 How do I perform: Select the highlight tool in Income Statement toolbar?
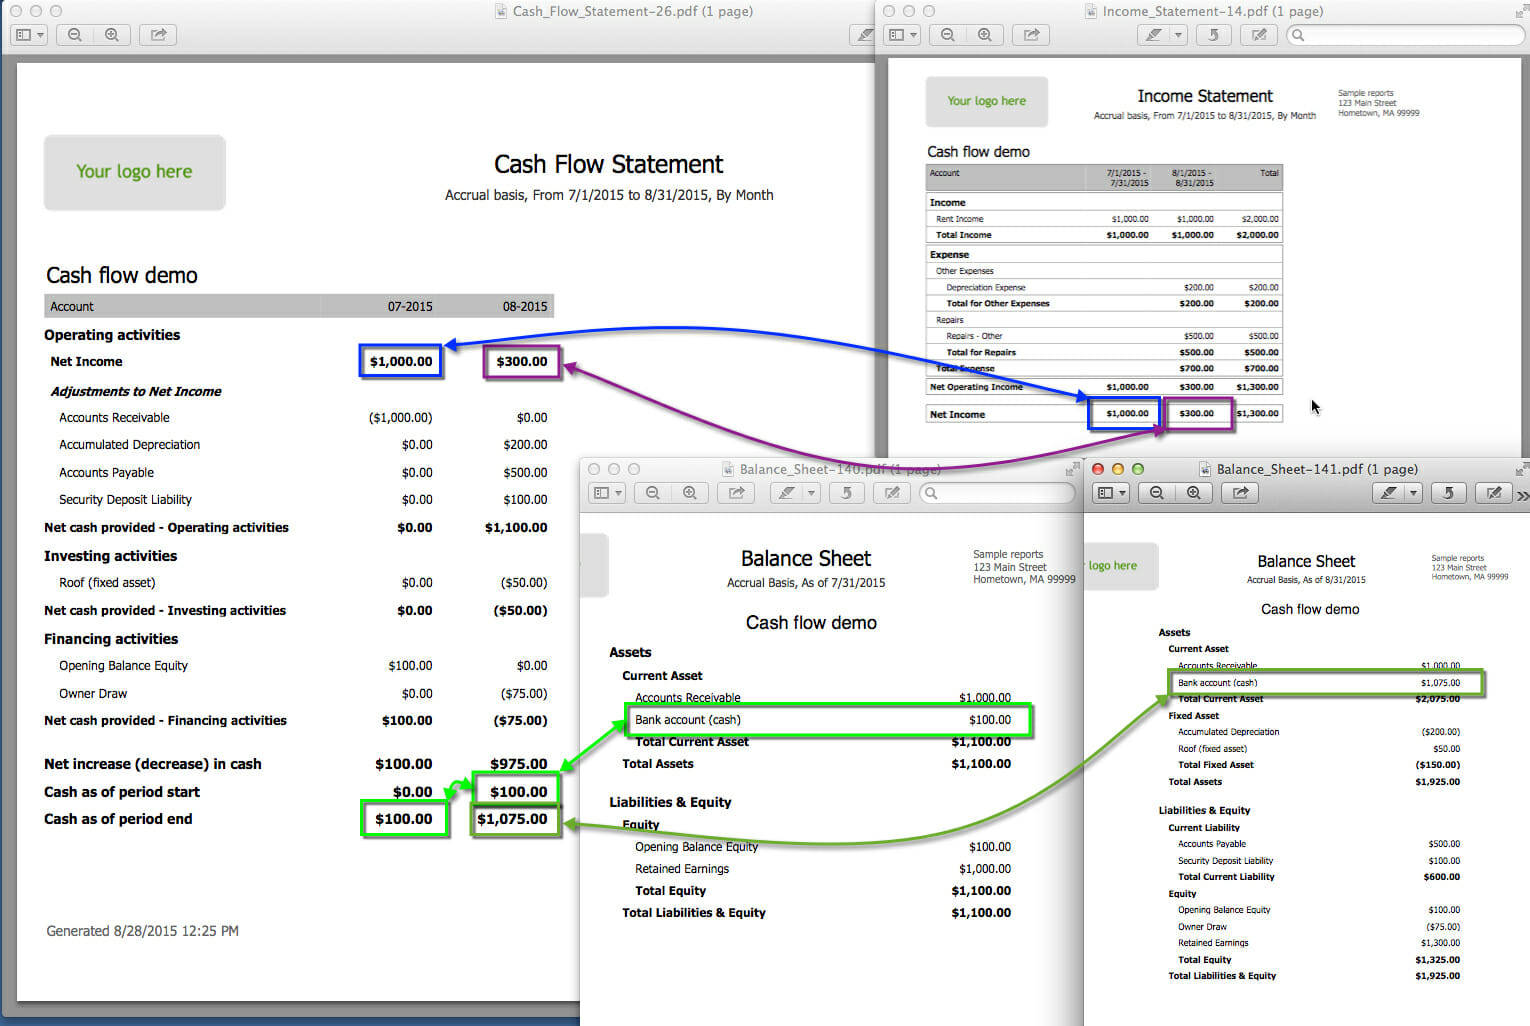(1155, 34)
